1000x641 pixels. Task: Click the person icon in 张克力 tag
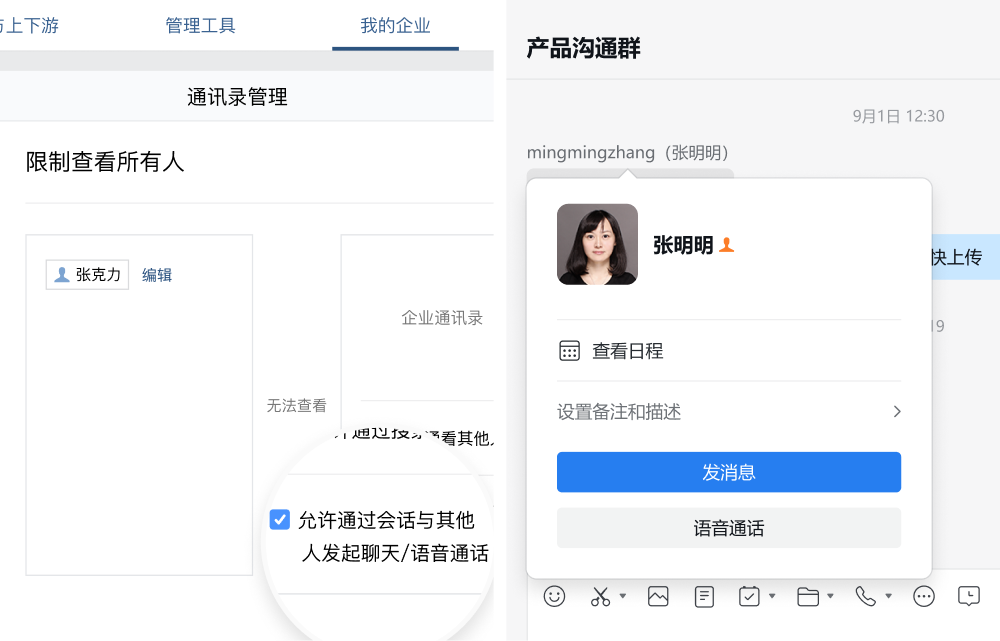click(62, 275)
